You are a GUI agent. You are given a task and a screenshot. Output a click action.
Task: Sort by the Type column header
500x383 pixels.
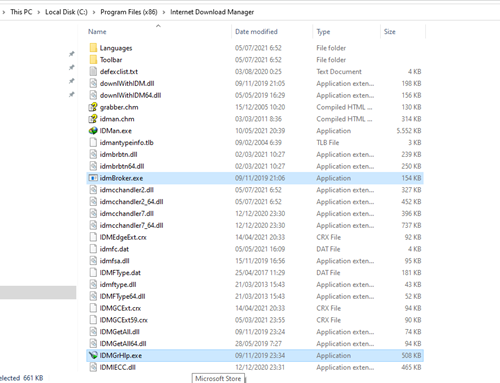(x=323, y=32)
